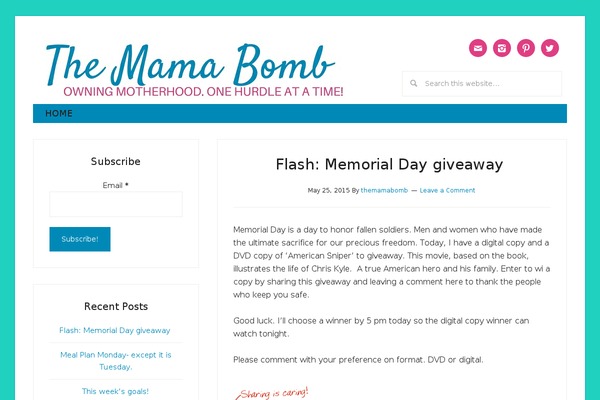This screenshot has height=400, width=600.
Task: Click The Mama Bomb logo
Action: click(190, 64)
